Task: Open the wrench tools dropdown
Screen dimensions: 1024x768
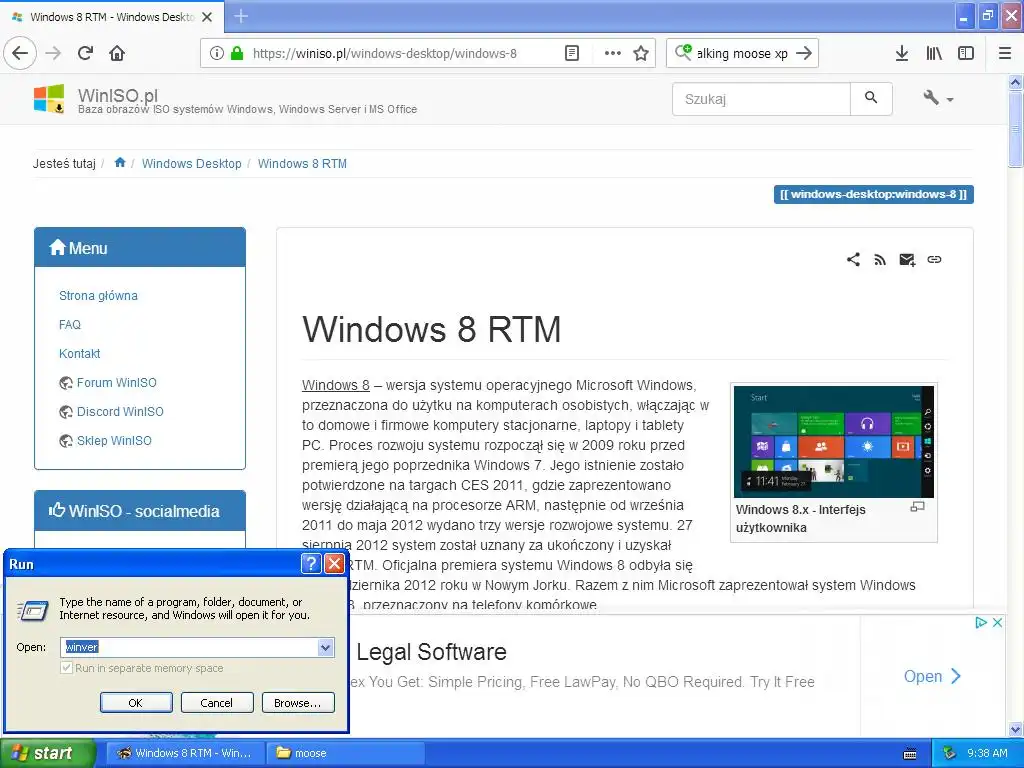Action: coord(938,99)
